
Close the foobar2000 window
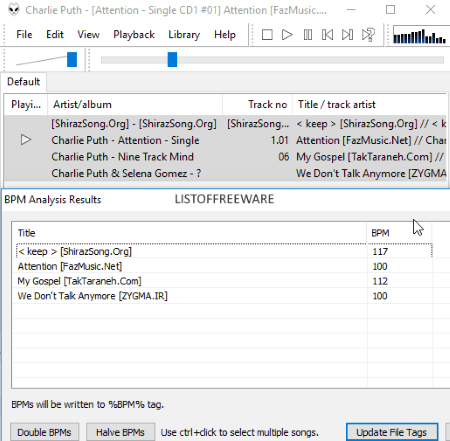pyautogui.click(x=430, y=10)
